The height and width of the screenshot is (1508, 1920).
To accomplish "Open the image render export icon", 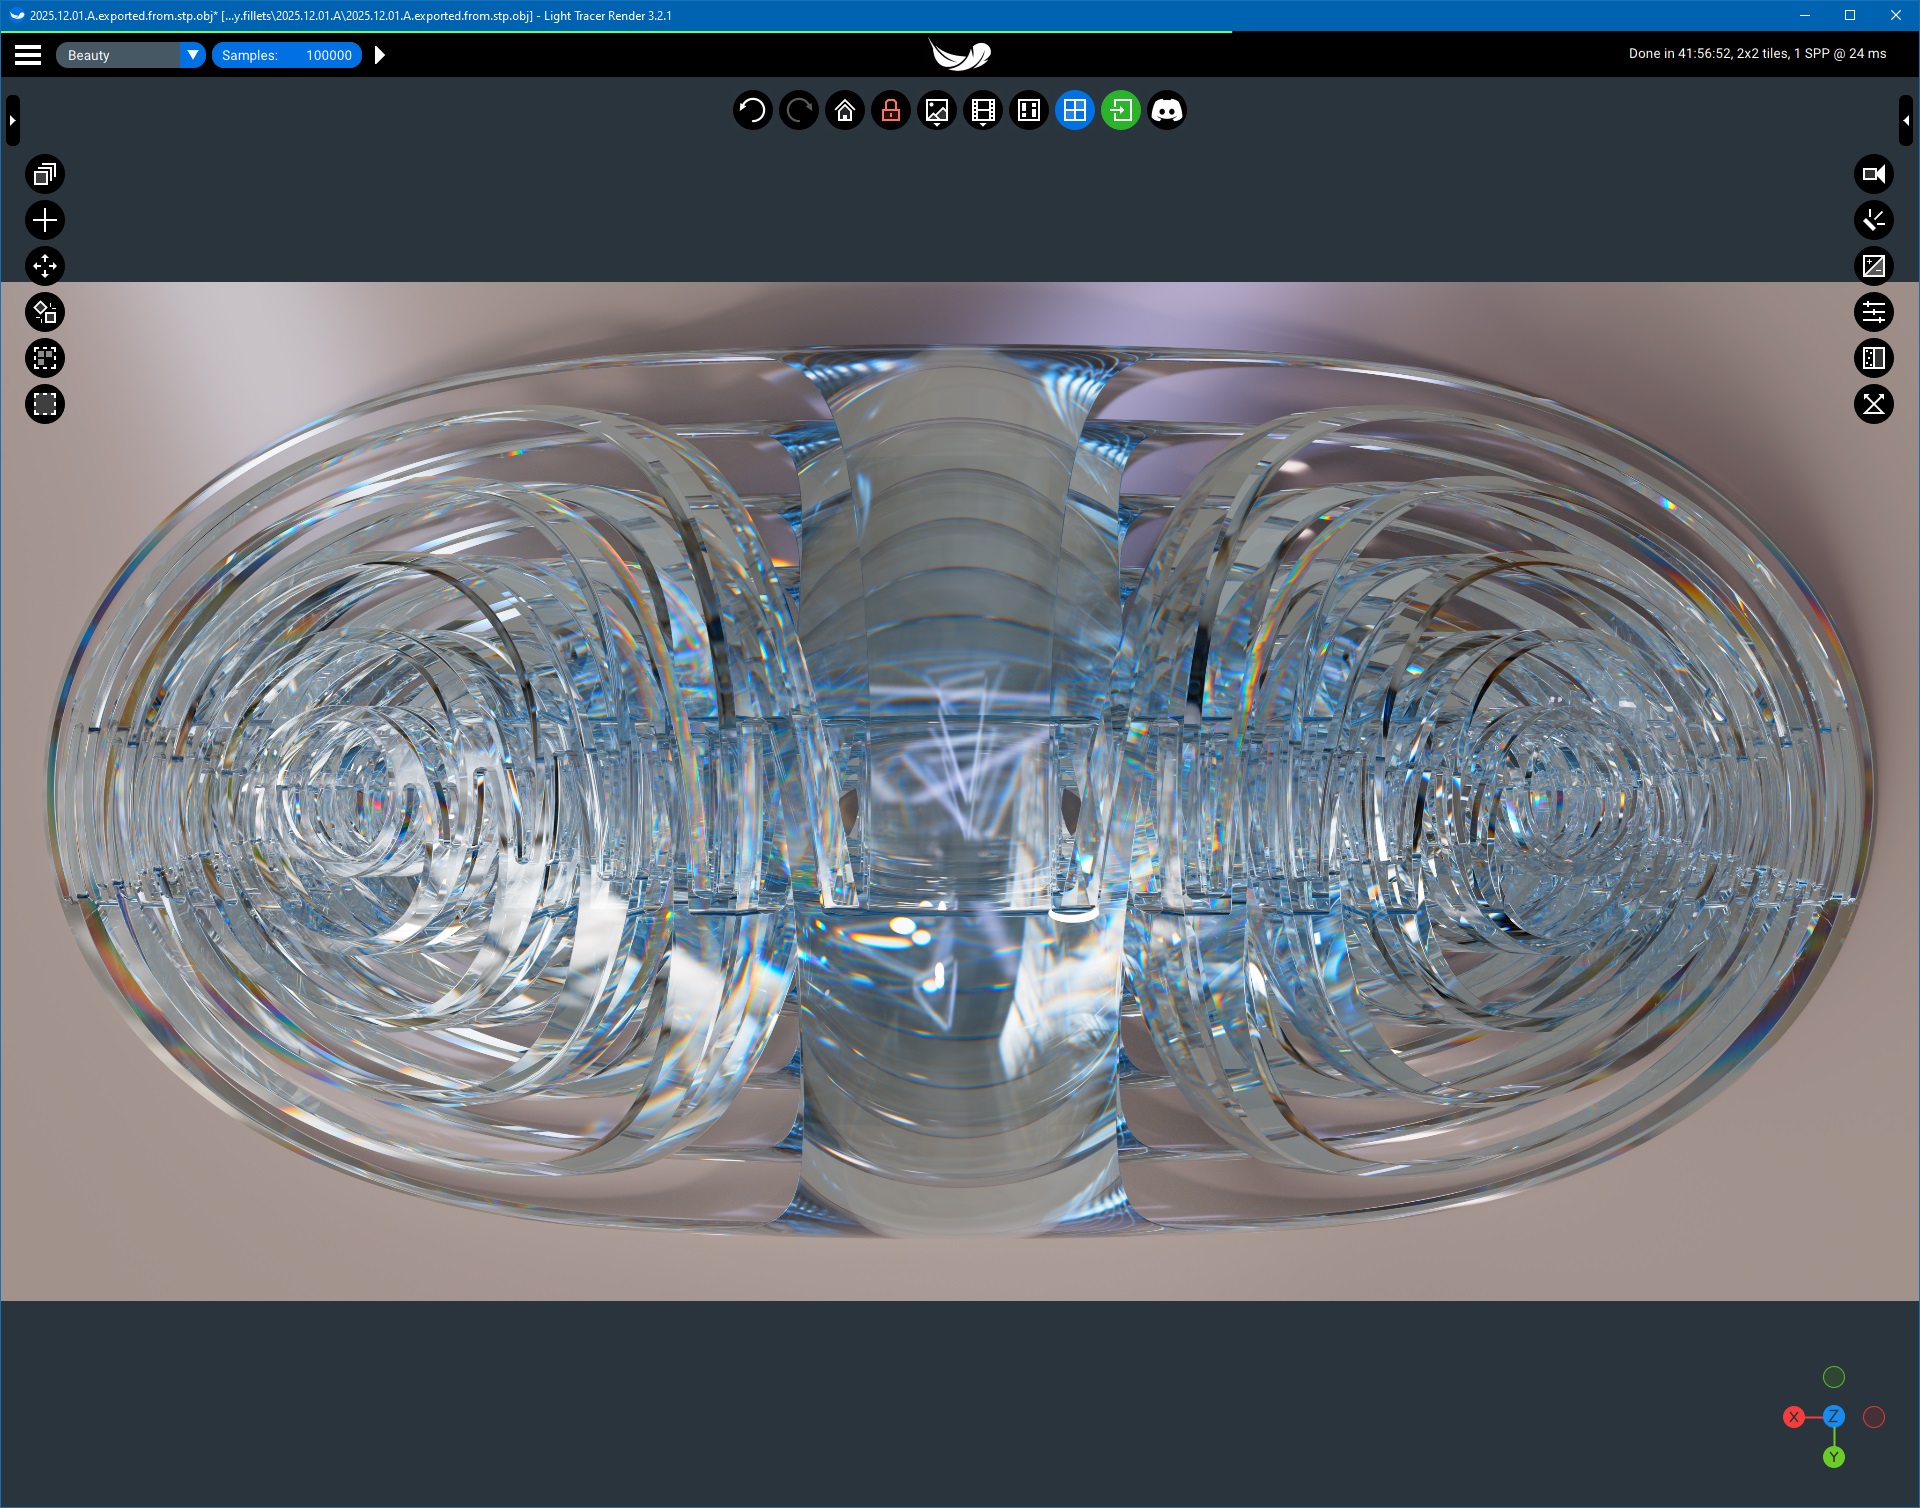I will pyautogui.click(x=936, y=110).
